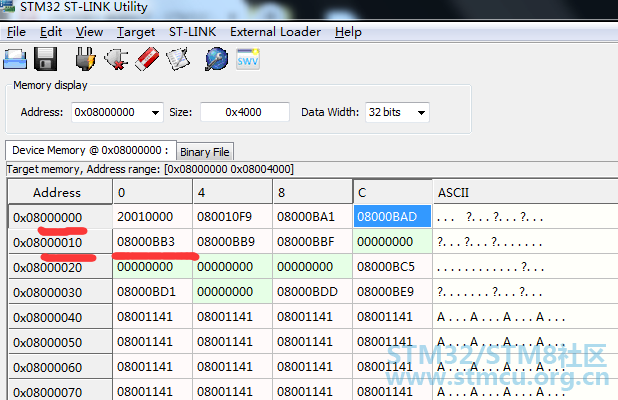
Task: Click the Open file toolbar icon
Action: (15, 60)
